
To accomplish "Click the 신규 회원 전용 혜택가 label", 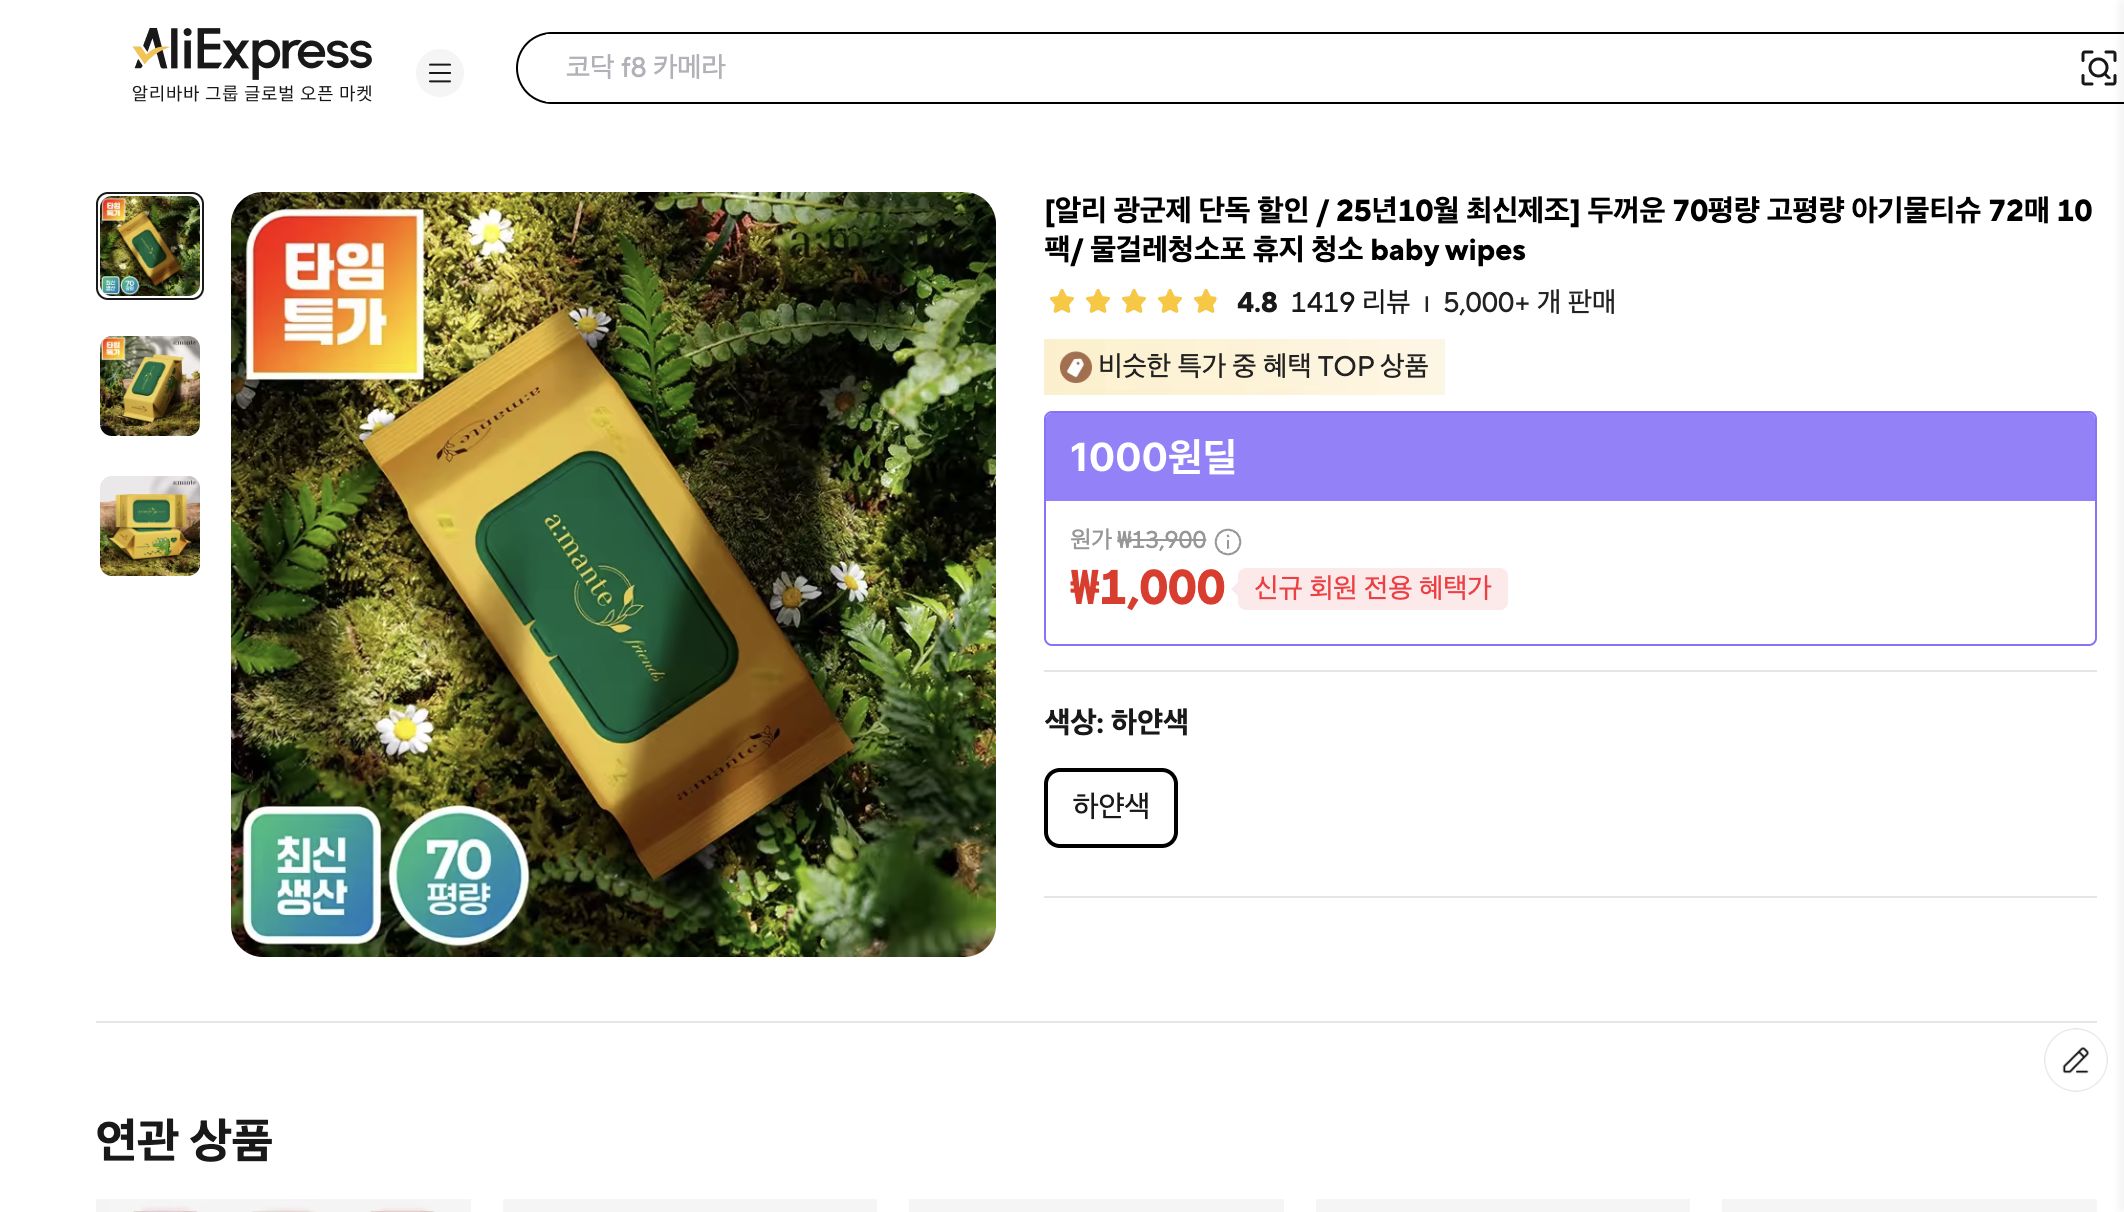I will coord(1371,590).
